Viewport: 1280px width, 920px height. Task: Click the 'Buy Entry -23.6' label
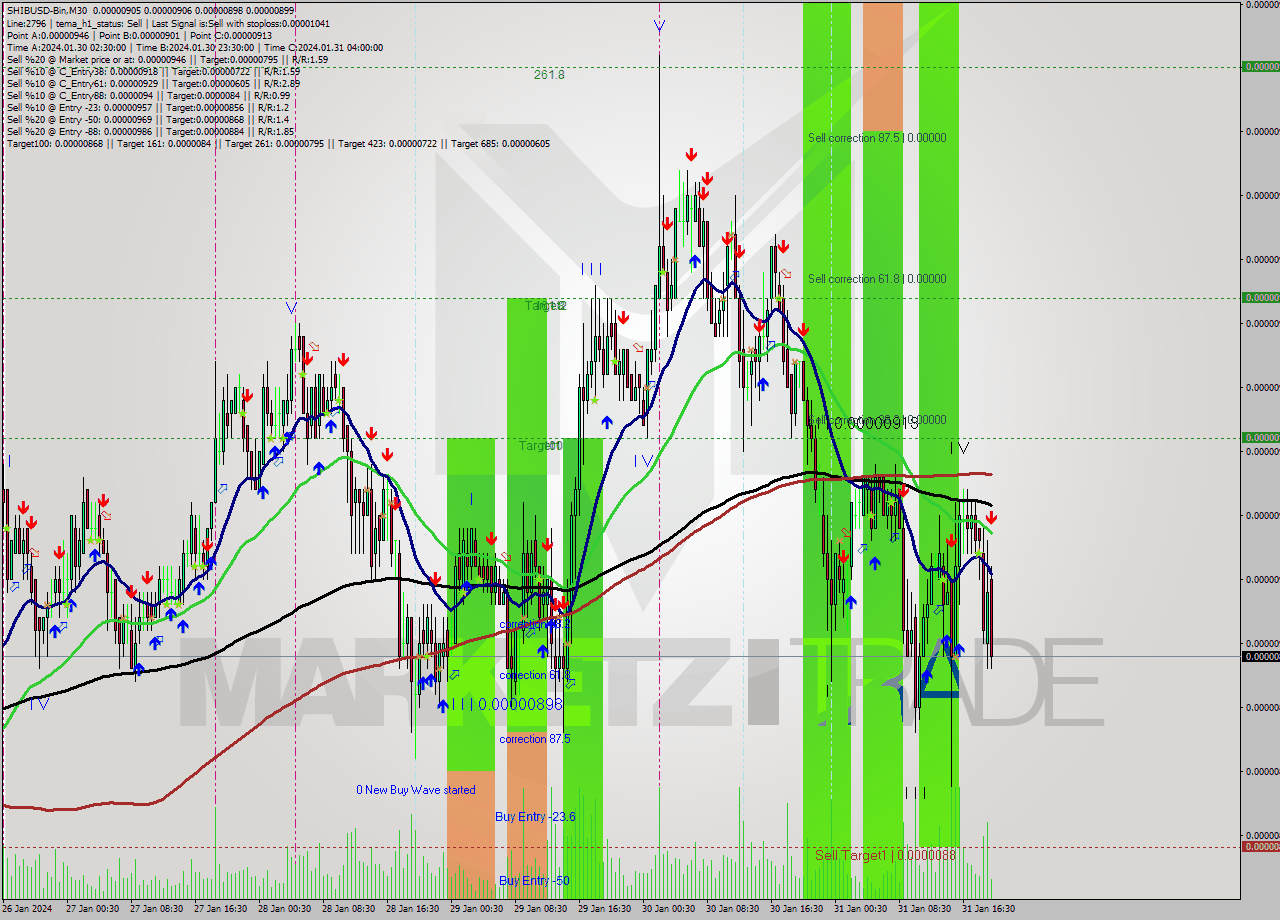pyautogui.click(x=535, y=817)
